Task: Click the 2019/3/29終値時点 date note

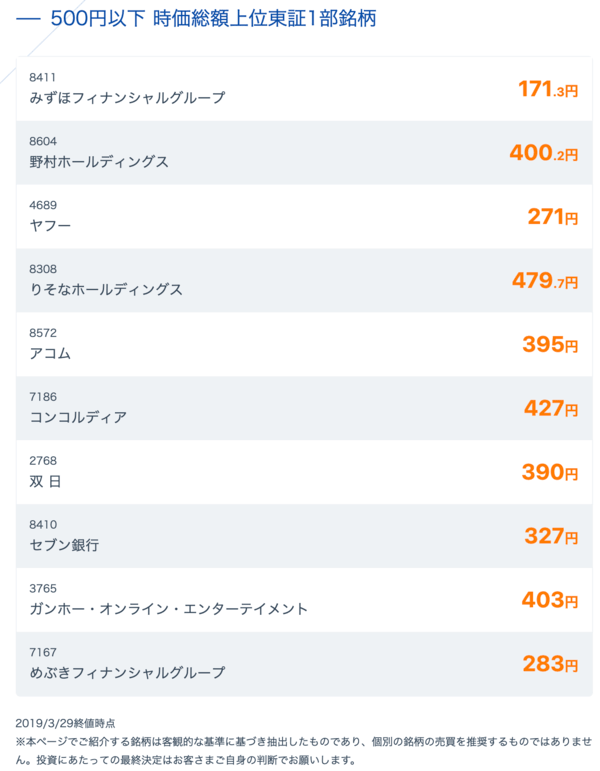Action: coord(65,723)
